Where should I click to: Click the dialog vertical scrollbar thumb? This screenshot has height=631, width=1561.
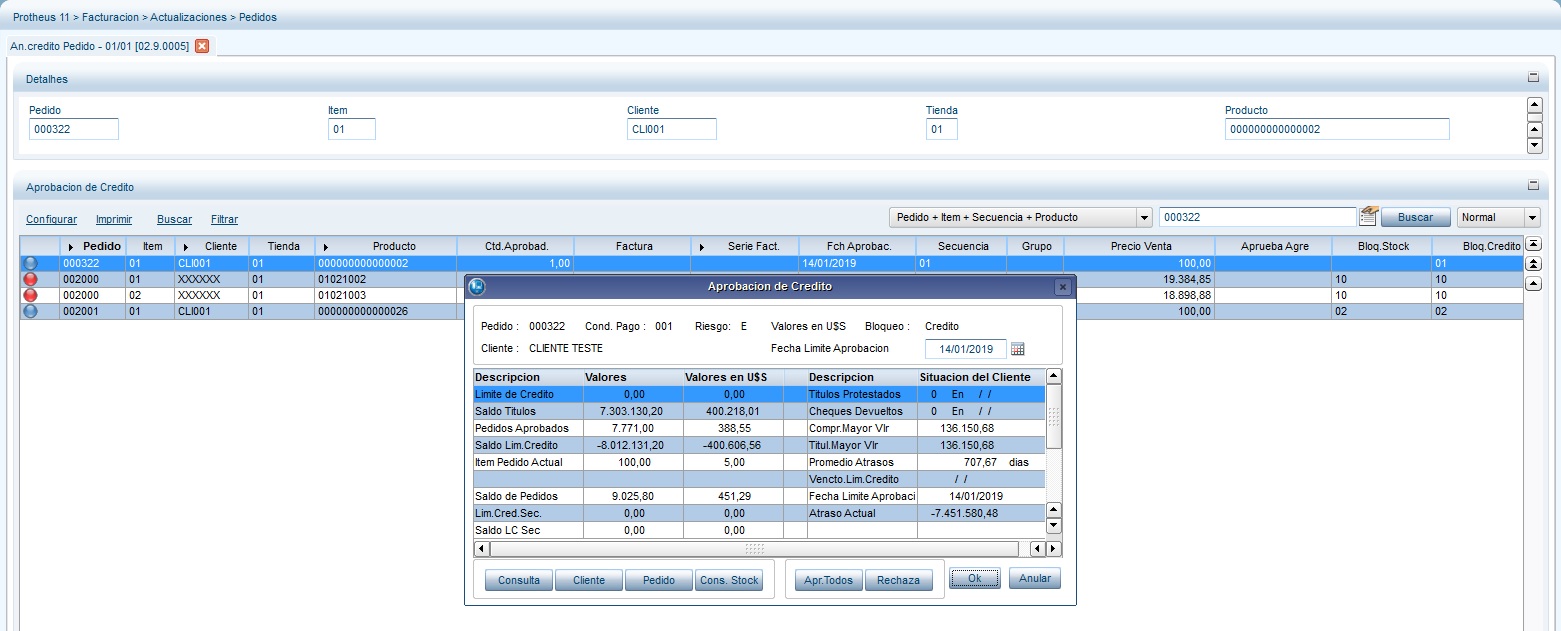click(1053, 417)
